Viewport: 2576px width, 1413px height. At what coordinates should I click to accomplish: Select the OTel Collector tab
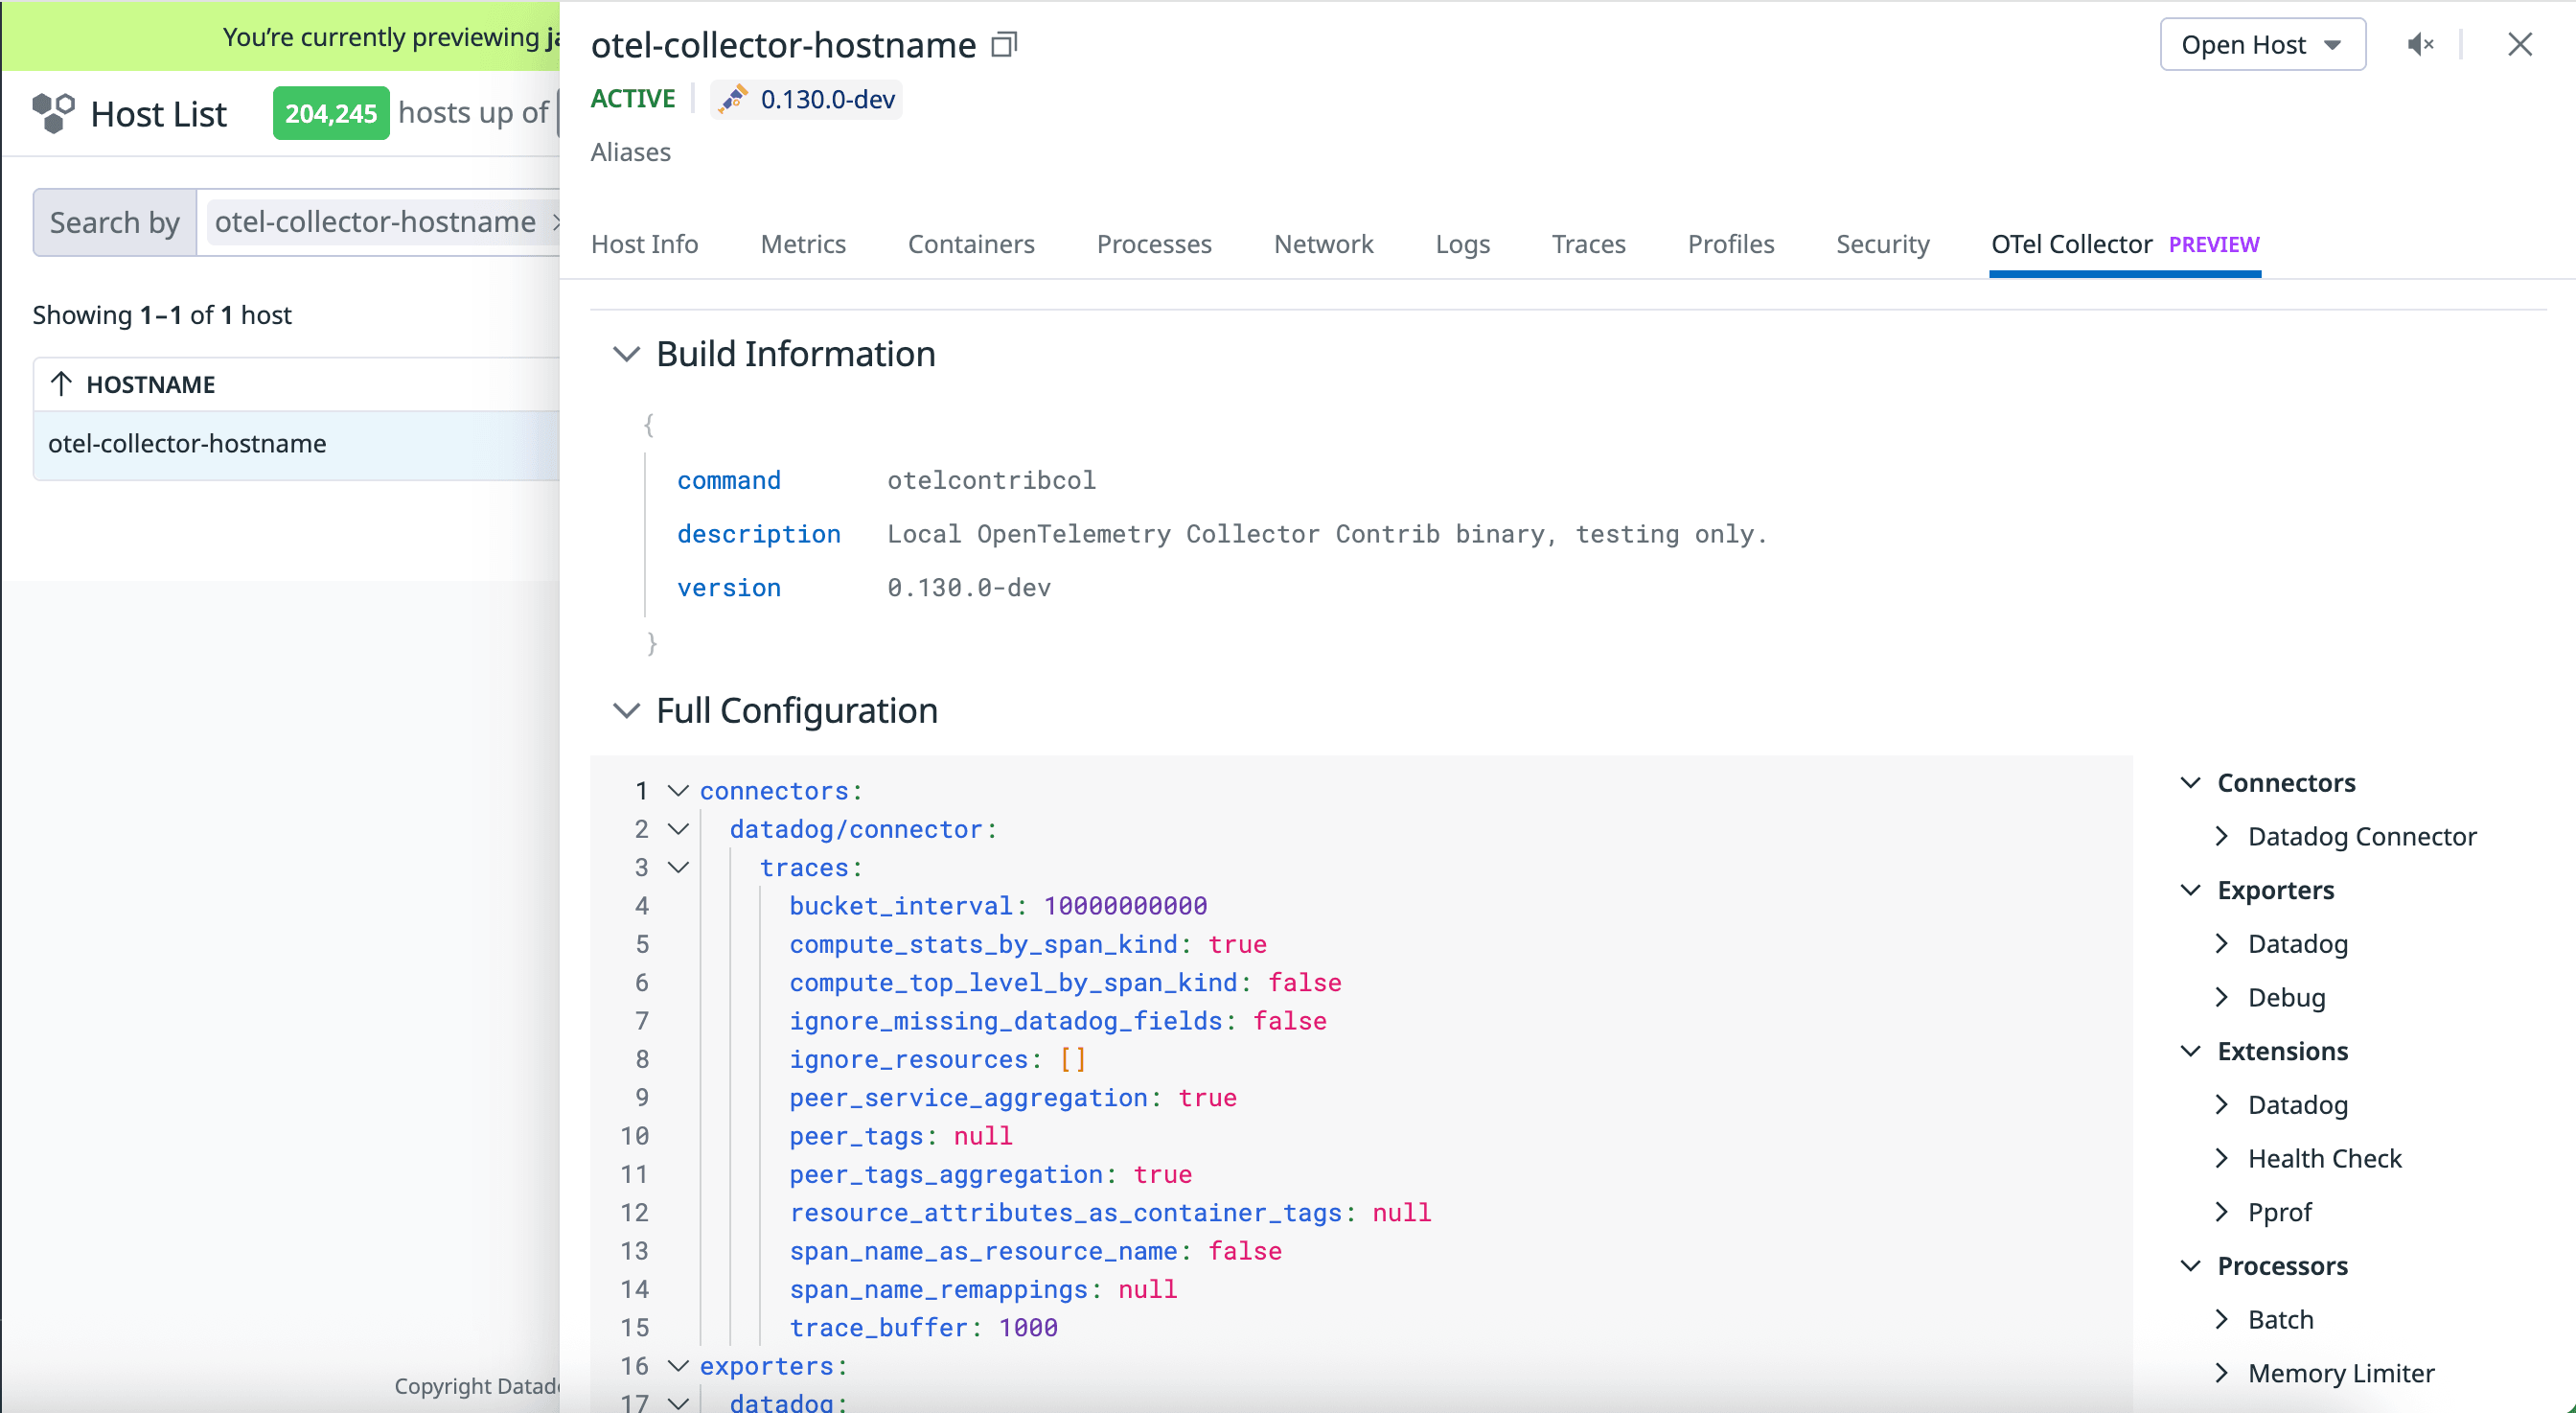pyautogui.click(x=2125, y=244)
